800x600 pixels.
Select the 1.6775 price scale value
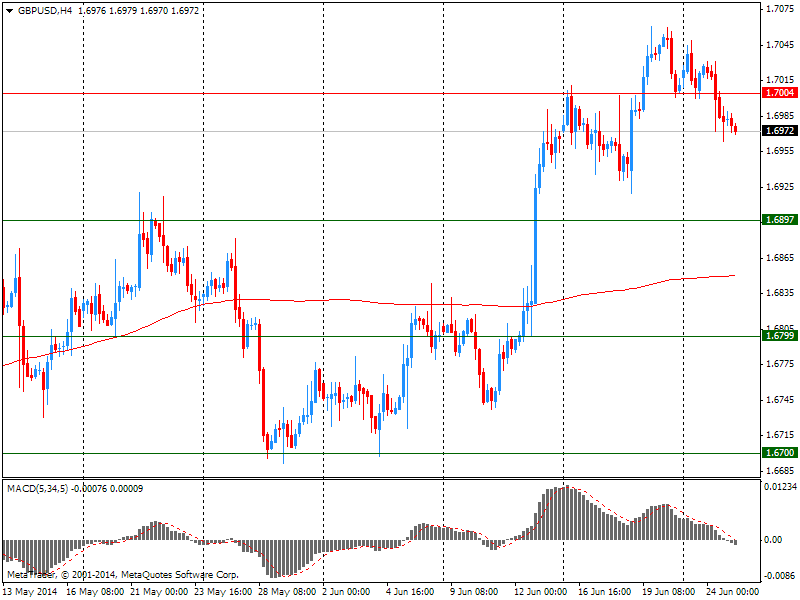point(780,364)
